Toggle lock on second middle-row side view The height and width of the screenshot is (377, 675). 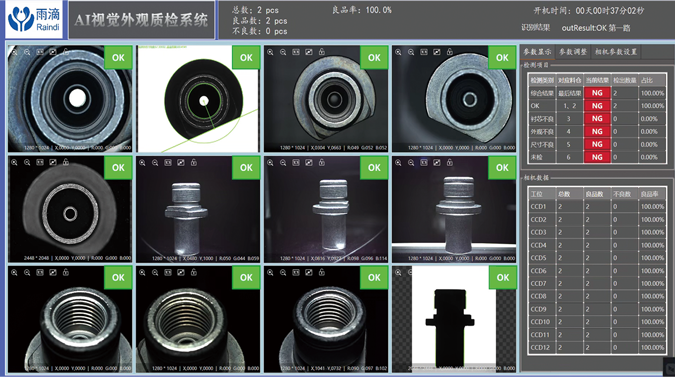pos(194,163)
